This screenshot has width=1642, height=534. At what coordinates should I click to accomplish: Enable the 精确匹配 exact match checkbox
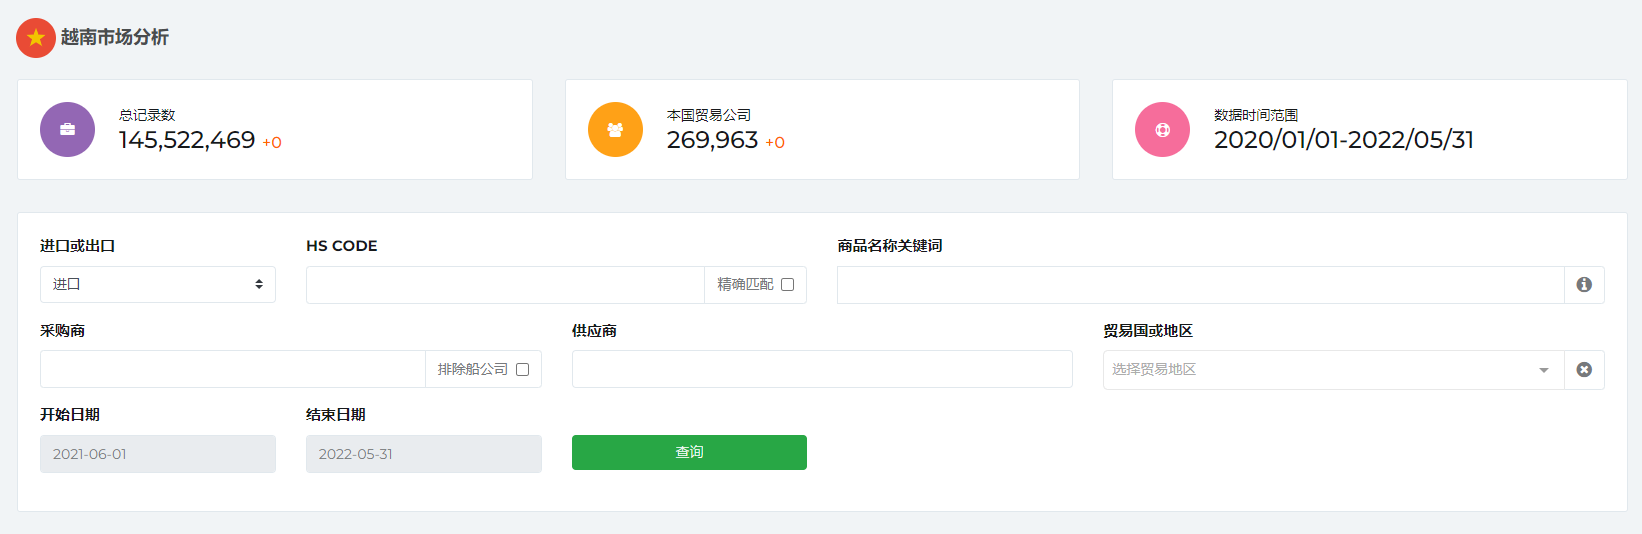(x=788, y=285)
